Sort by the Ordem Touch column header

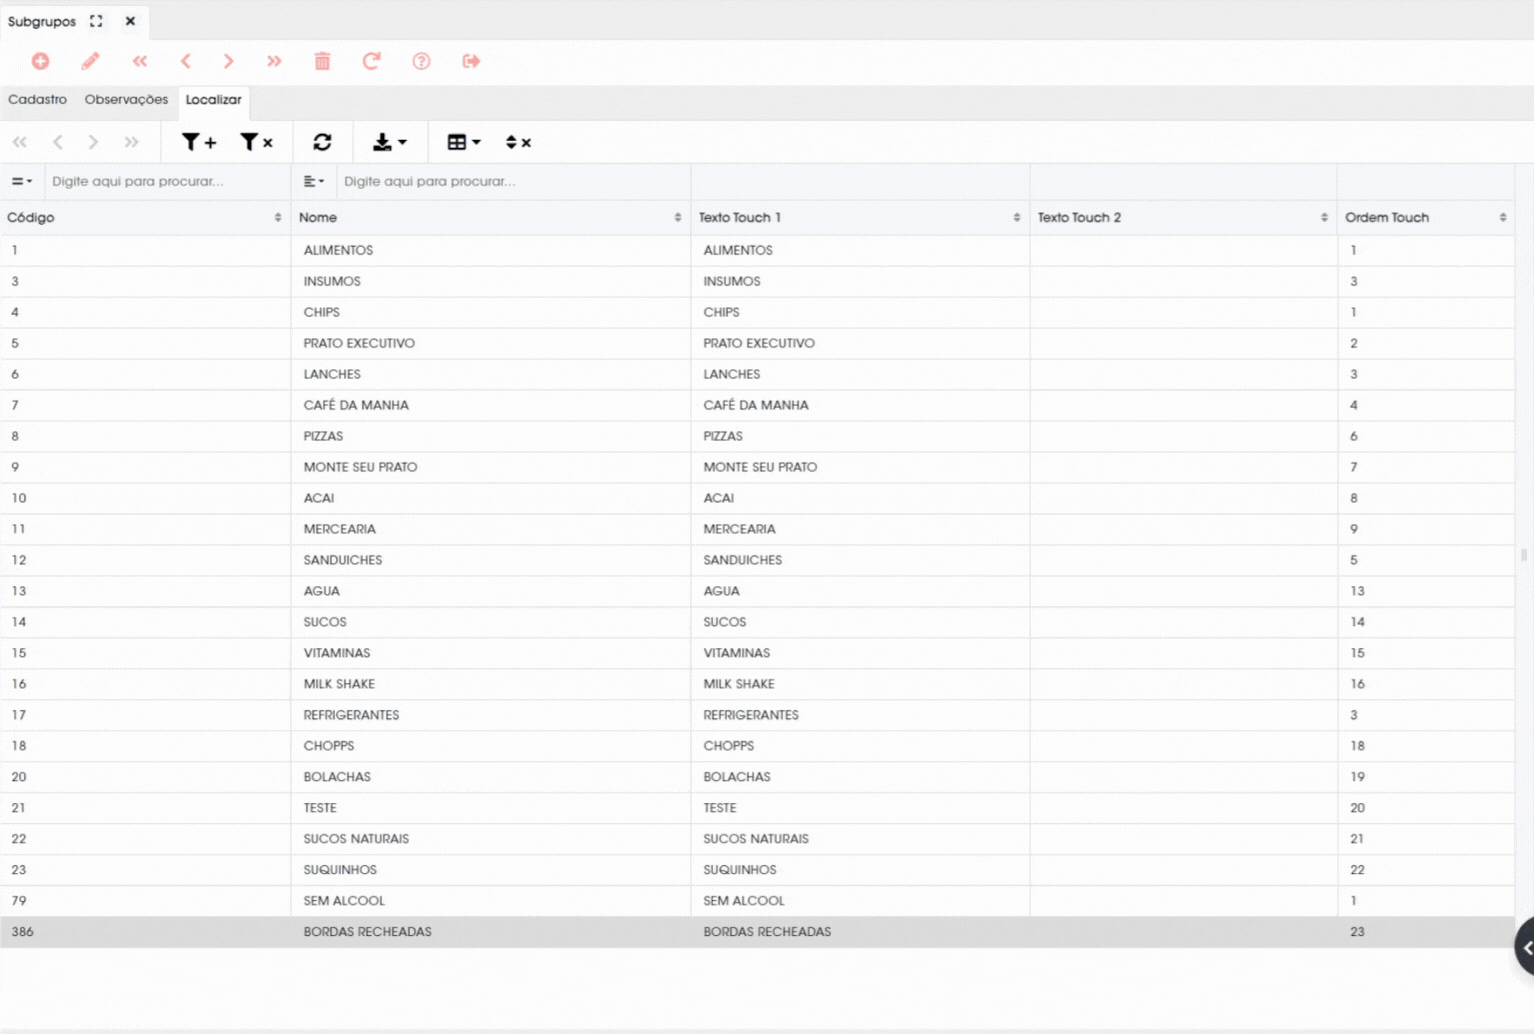[1426, 217]
